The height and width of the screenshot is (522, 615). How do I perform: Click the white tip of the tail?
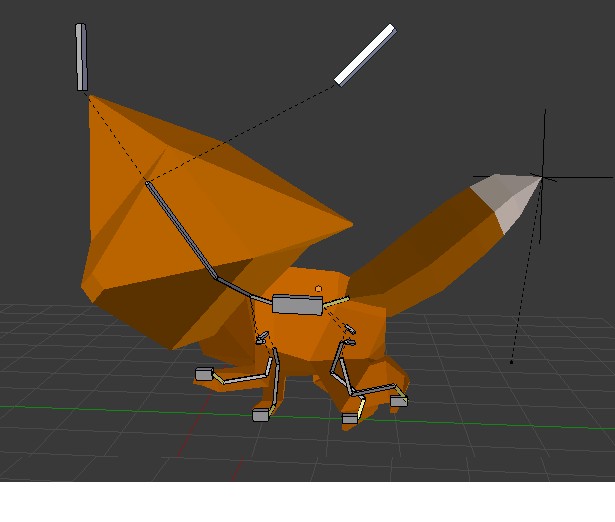point(508,195)
